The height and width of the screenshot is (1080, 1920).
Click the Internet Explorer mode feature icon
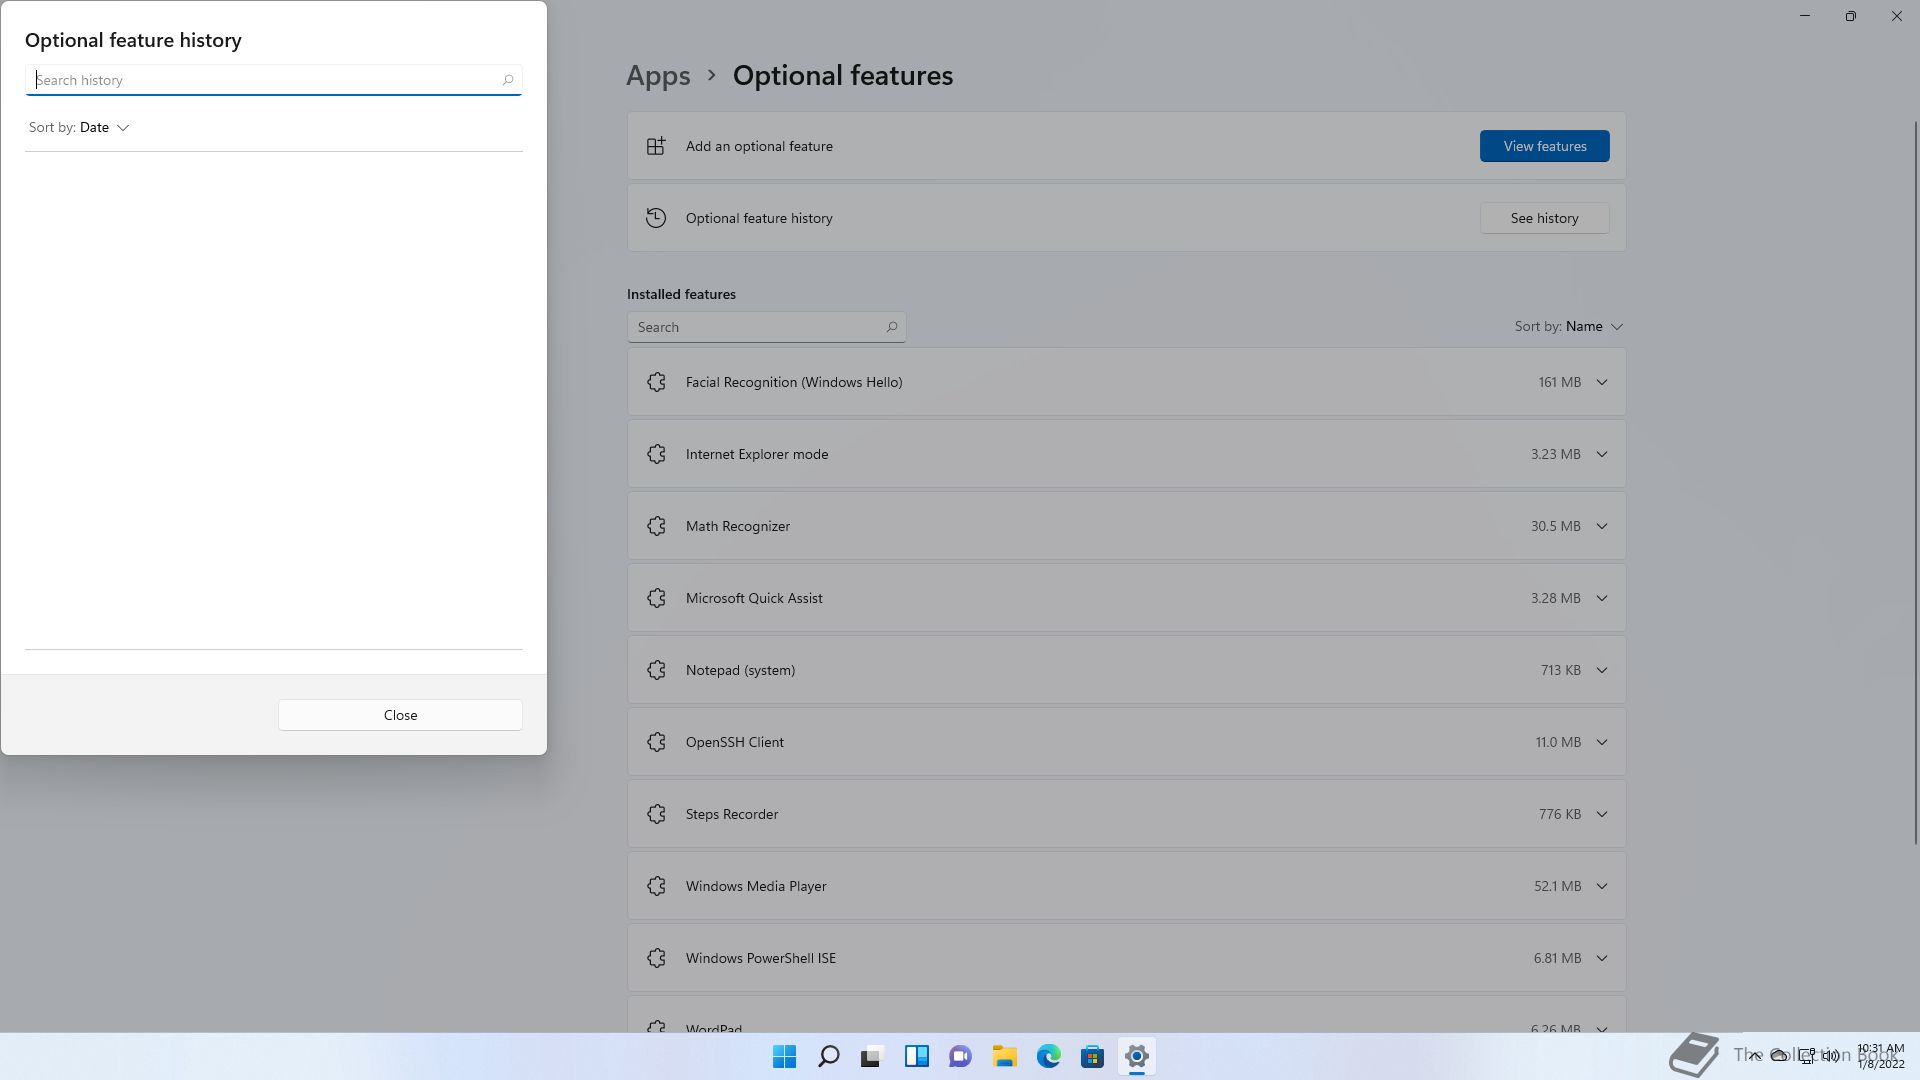point(656,454)
